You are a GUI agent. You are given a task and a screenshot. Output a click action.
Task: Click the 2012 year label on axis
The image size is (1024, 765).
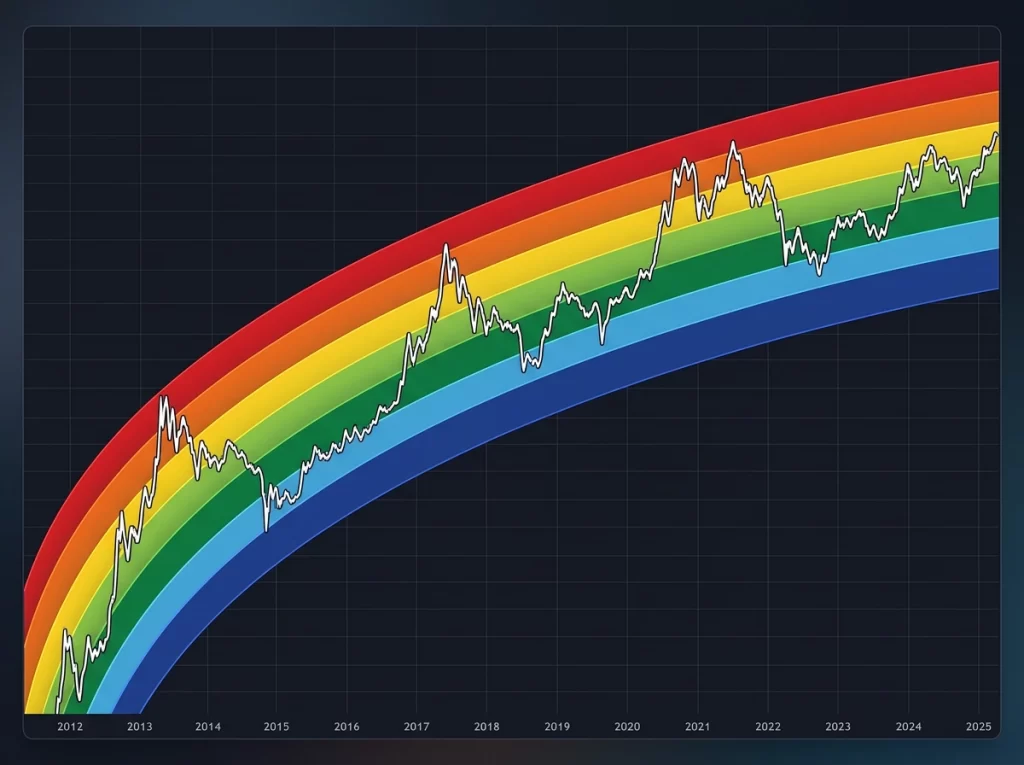click(x=70, y=726)
